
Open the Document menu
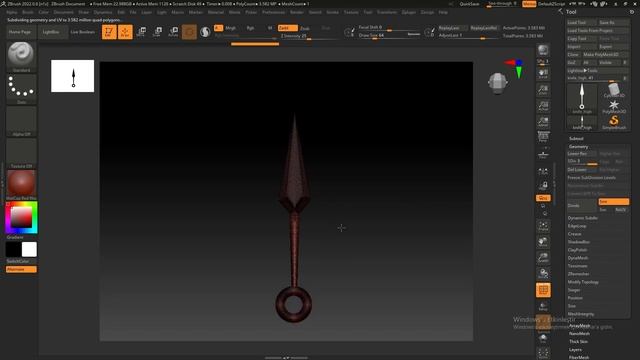tap(63, 12)
